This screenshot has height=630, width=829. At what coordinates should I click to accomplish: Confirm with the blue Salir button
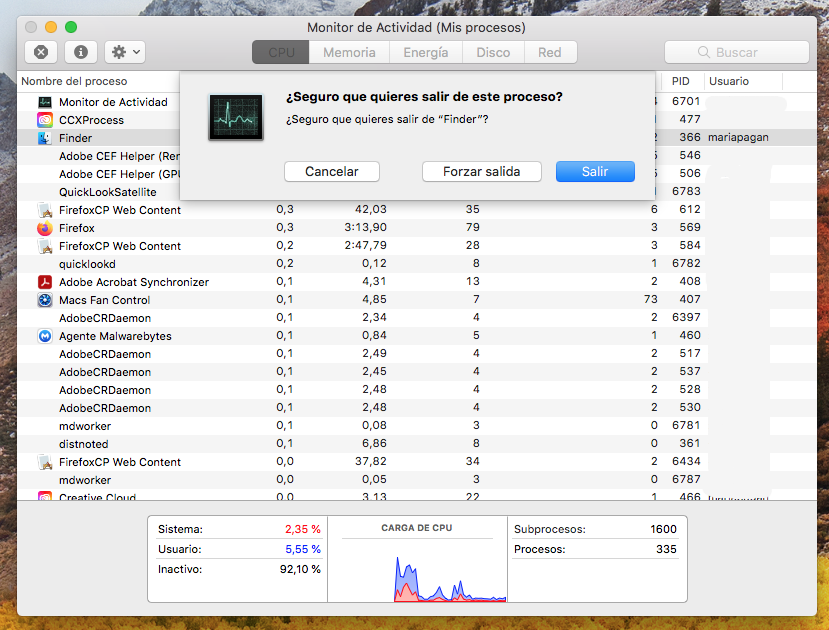coord(595,172)
